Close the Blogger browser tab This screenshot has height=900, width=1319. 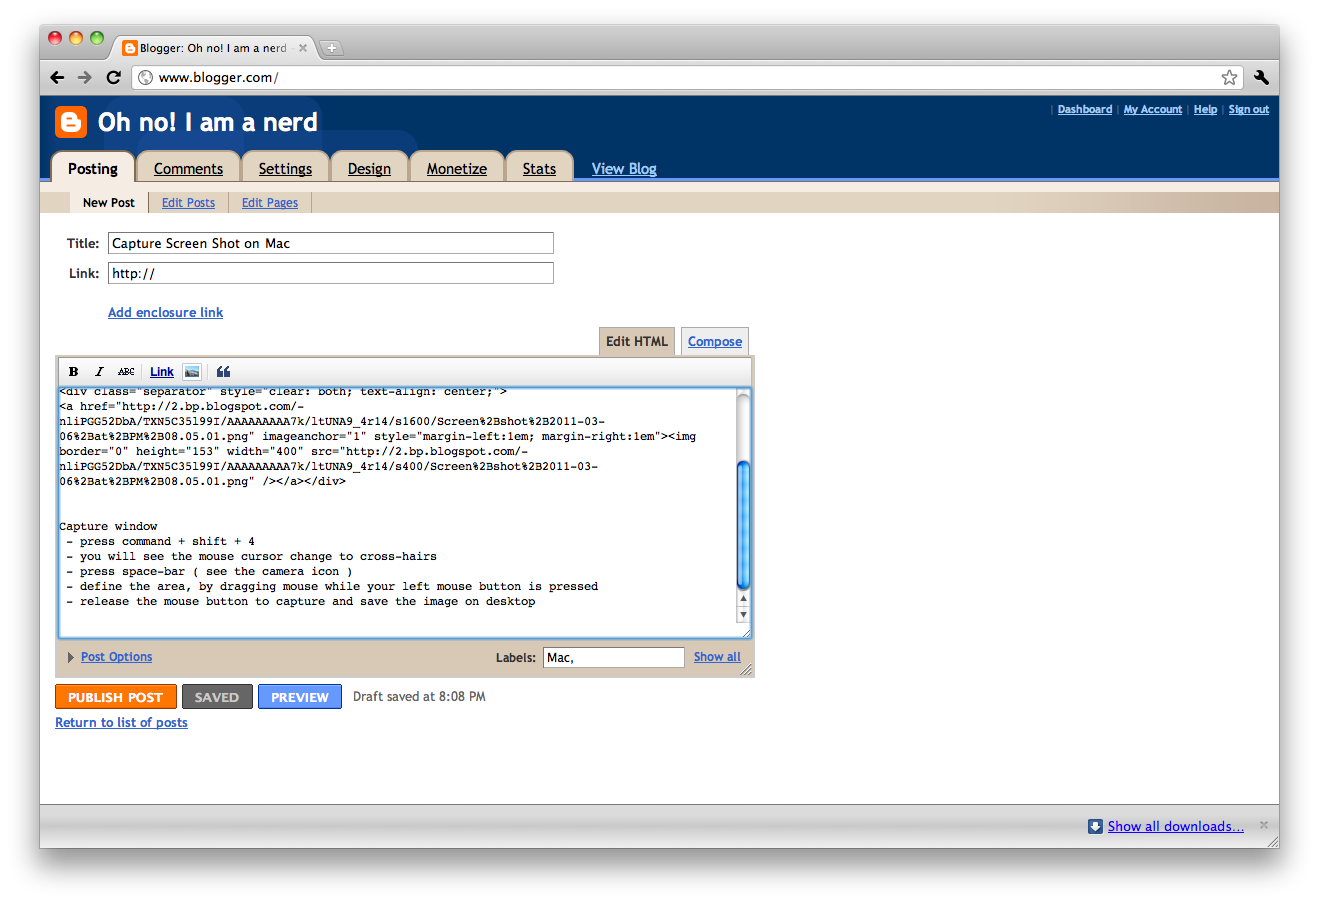303,48
